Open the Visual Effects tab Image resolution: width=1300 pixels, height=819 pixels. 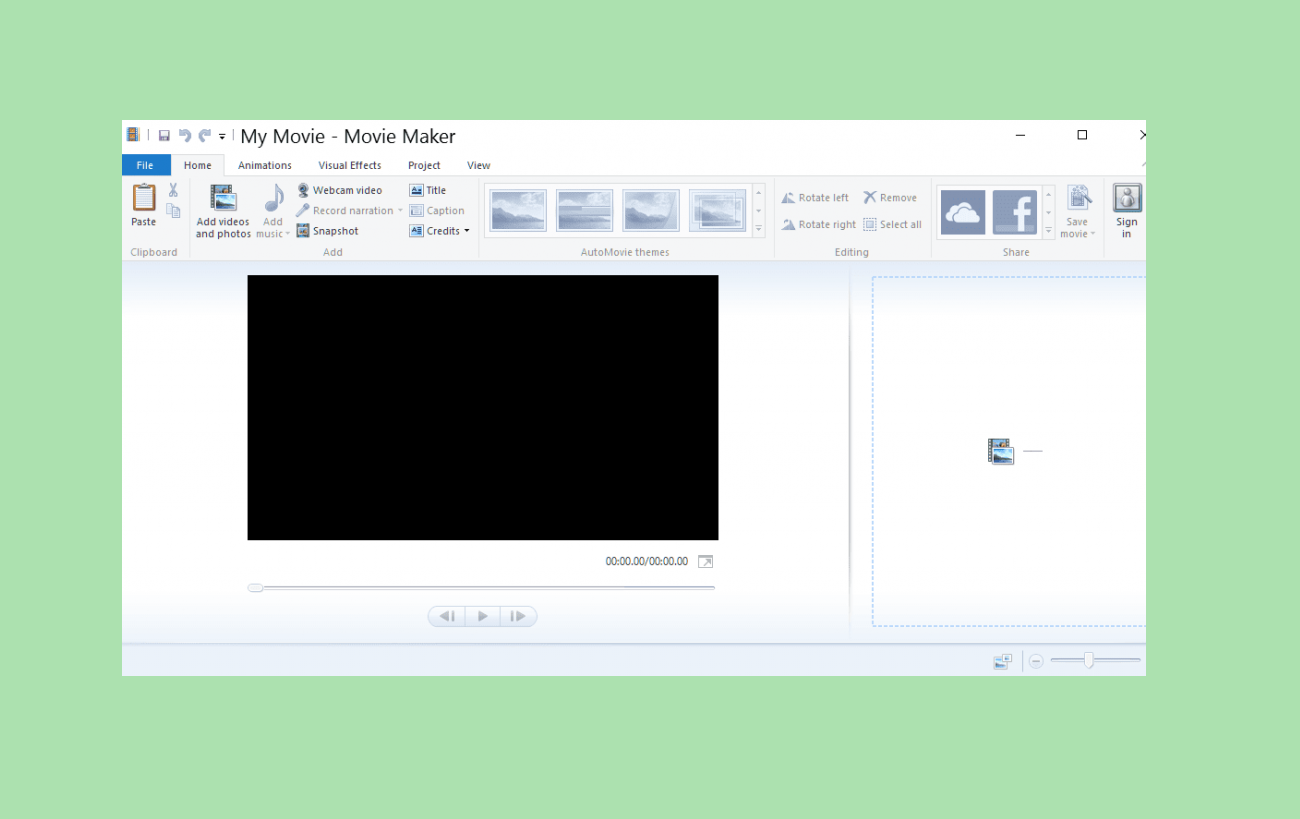click(x=350, y=165)
